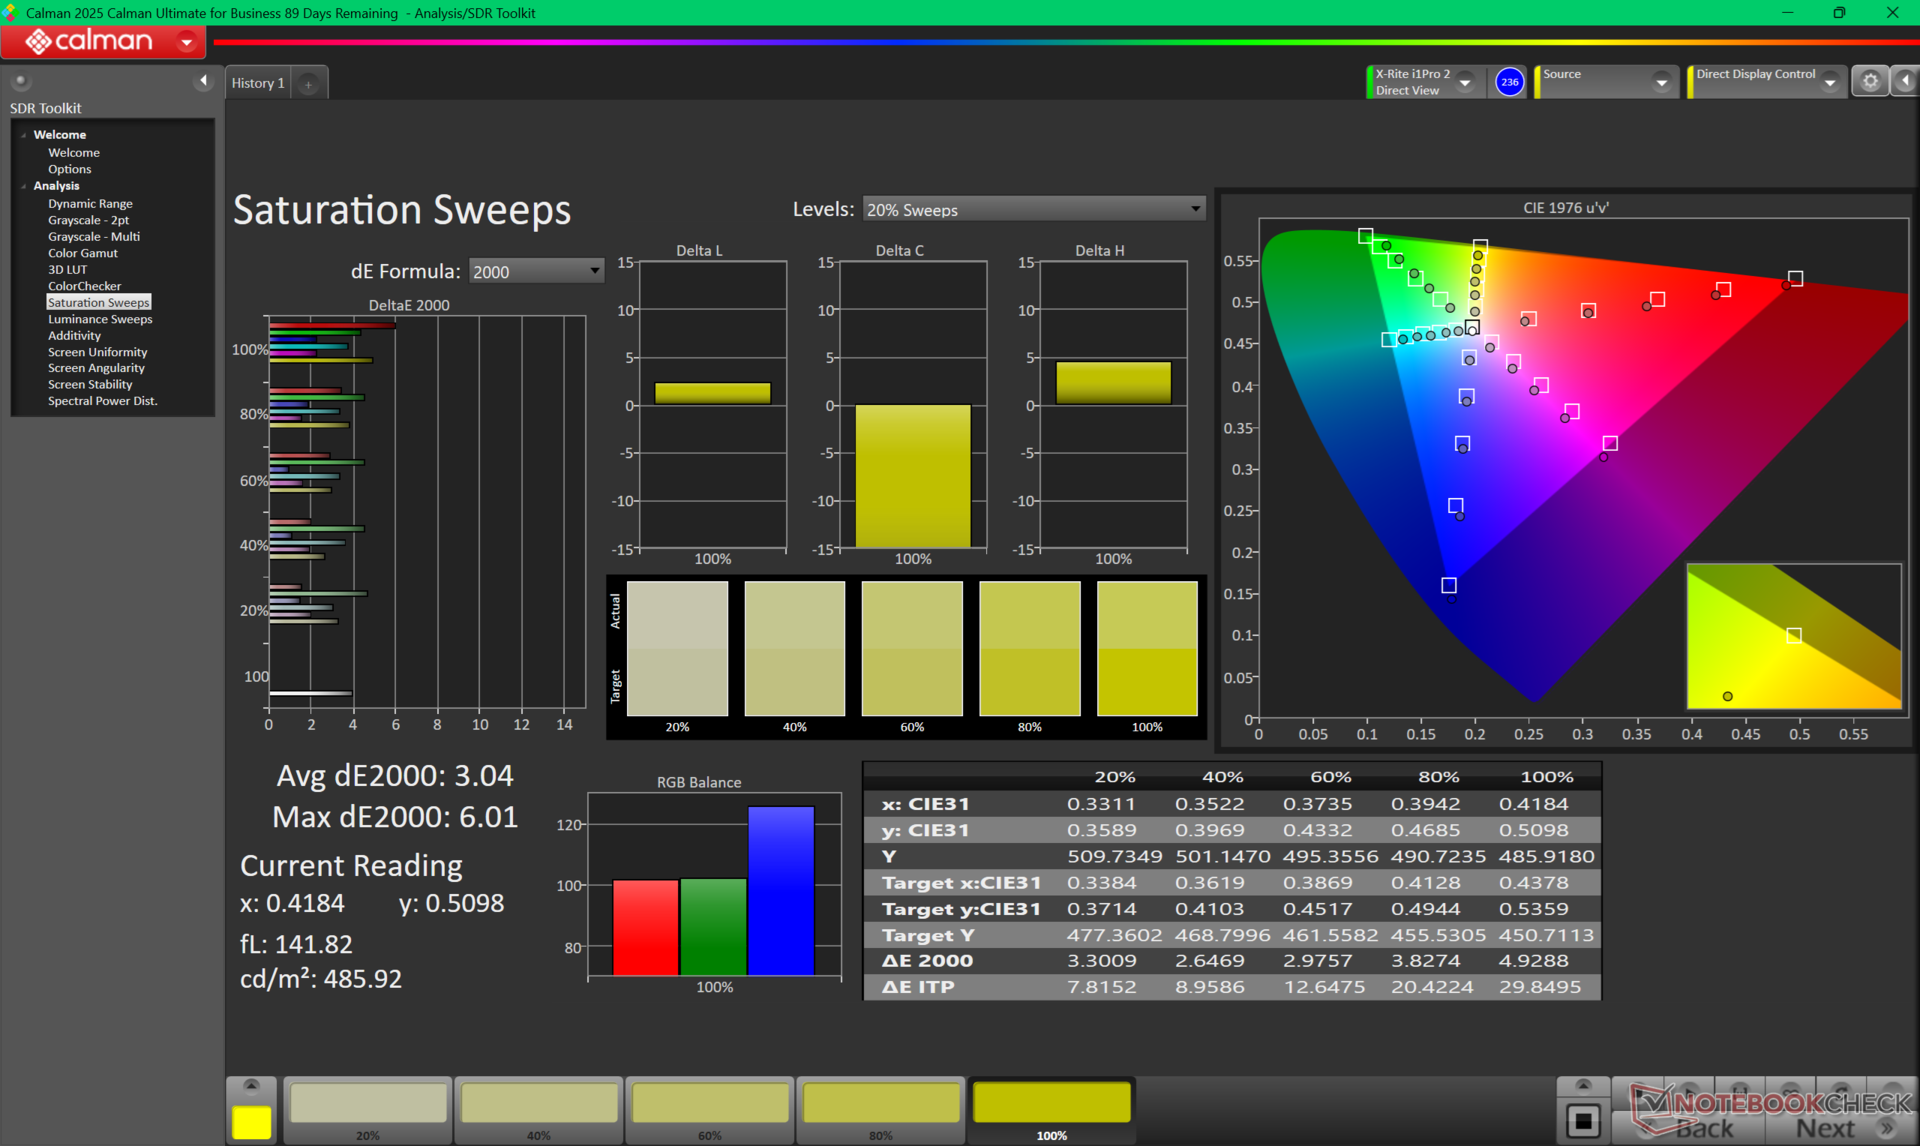Click the stop measurement square icon

coord(1583,1121)
